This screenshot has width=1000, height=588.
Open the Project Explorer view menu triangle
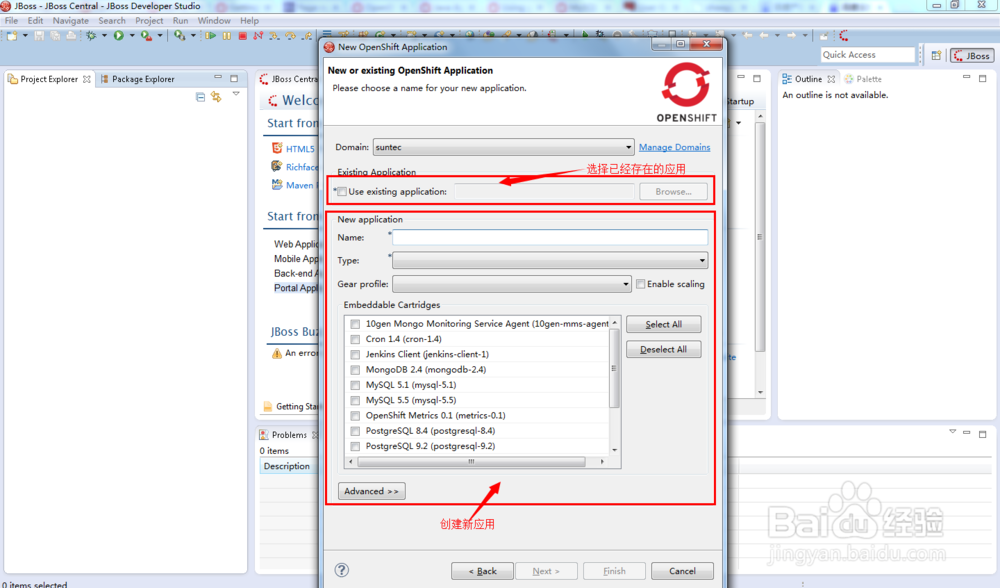click(236, 94)
